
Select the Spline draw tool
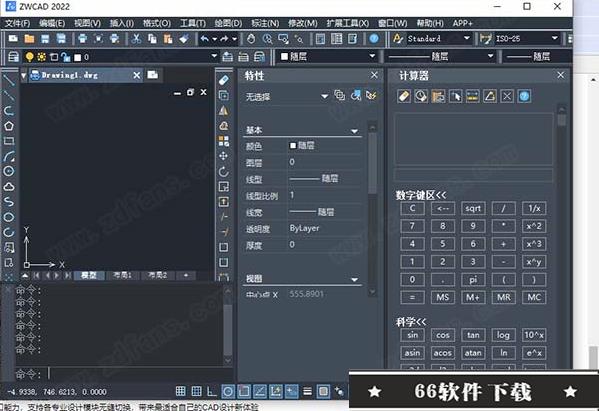(x=9, y=202)
